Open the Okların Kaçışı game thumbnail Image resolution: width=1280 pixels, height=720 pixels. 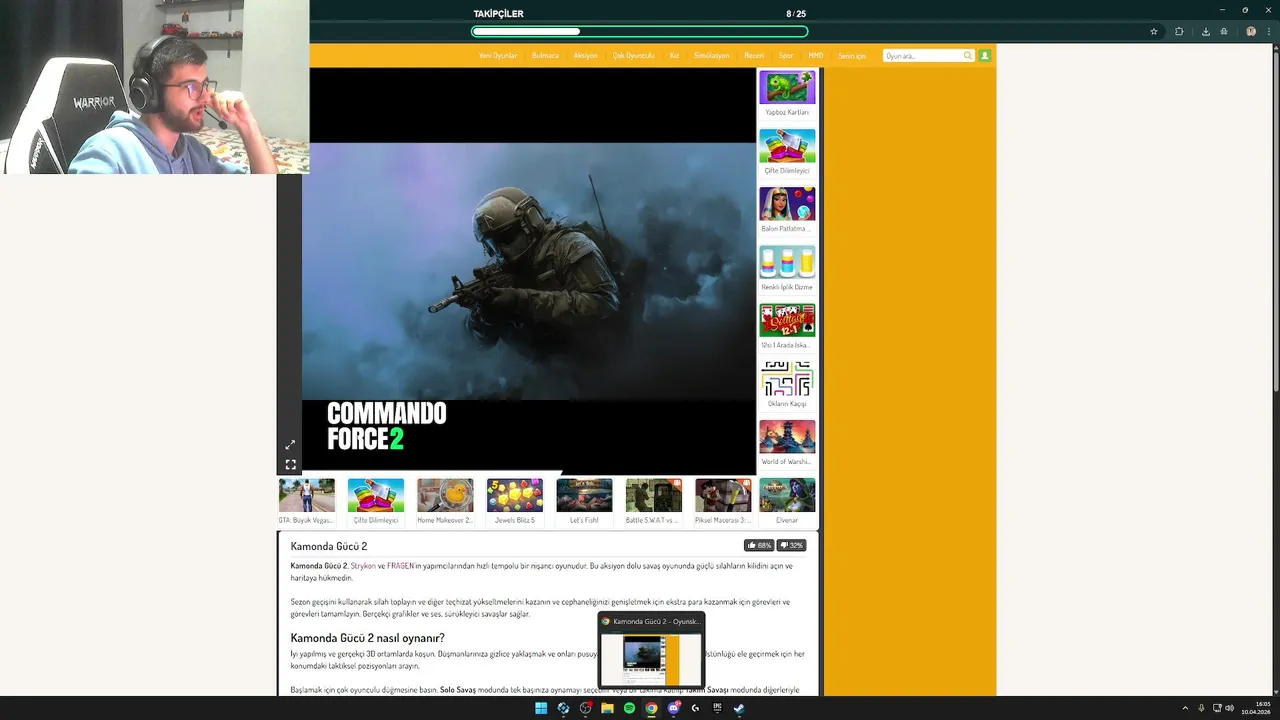click(x=787, y=379)
